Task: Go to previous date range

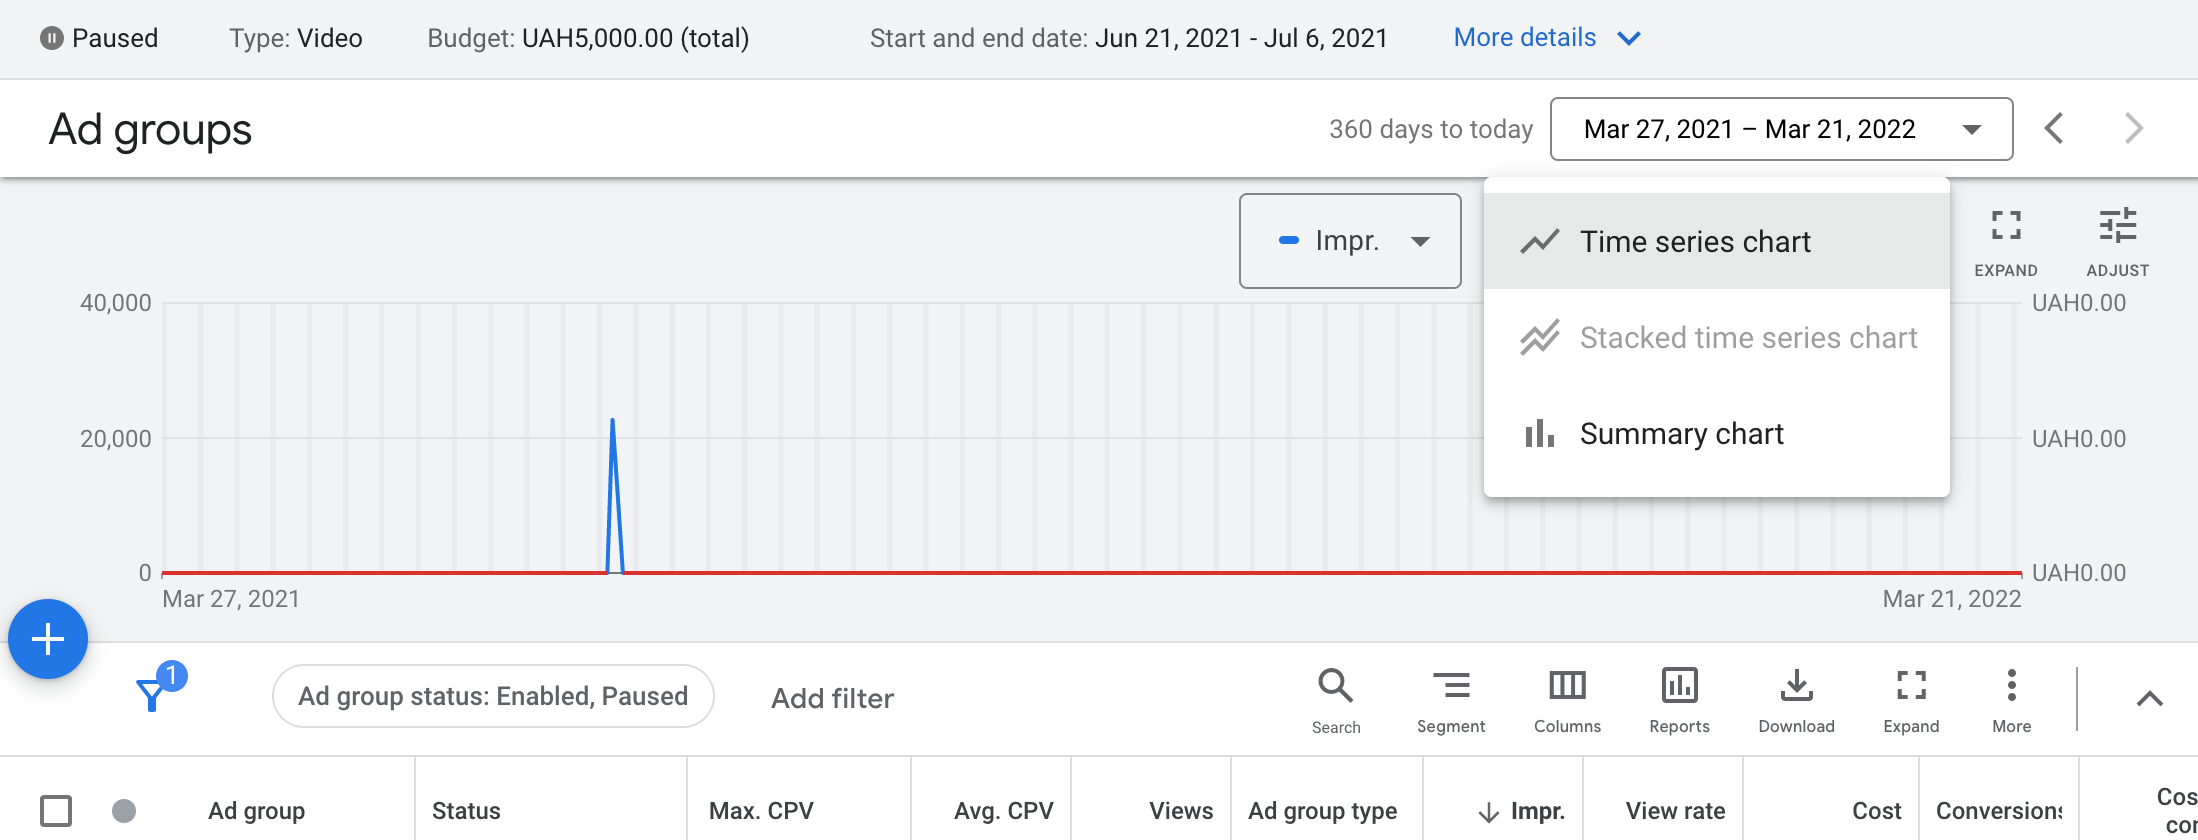Action: [2054, 129]
